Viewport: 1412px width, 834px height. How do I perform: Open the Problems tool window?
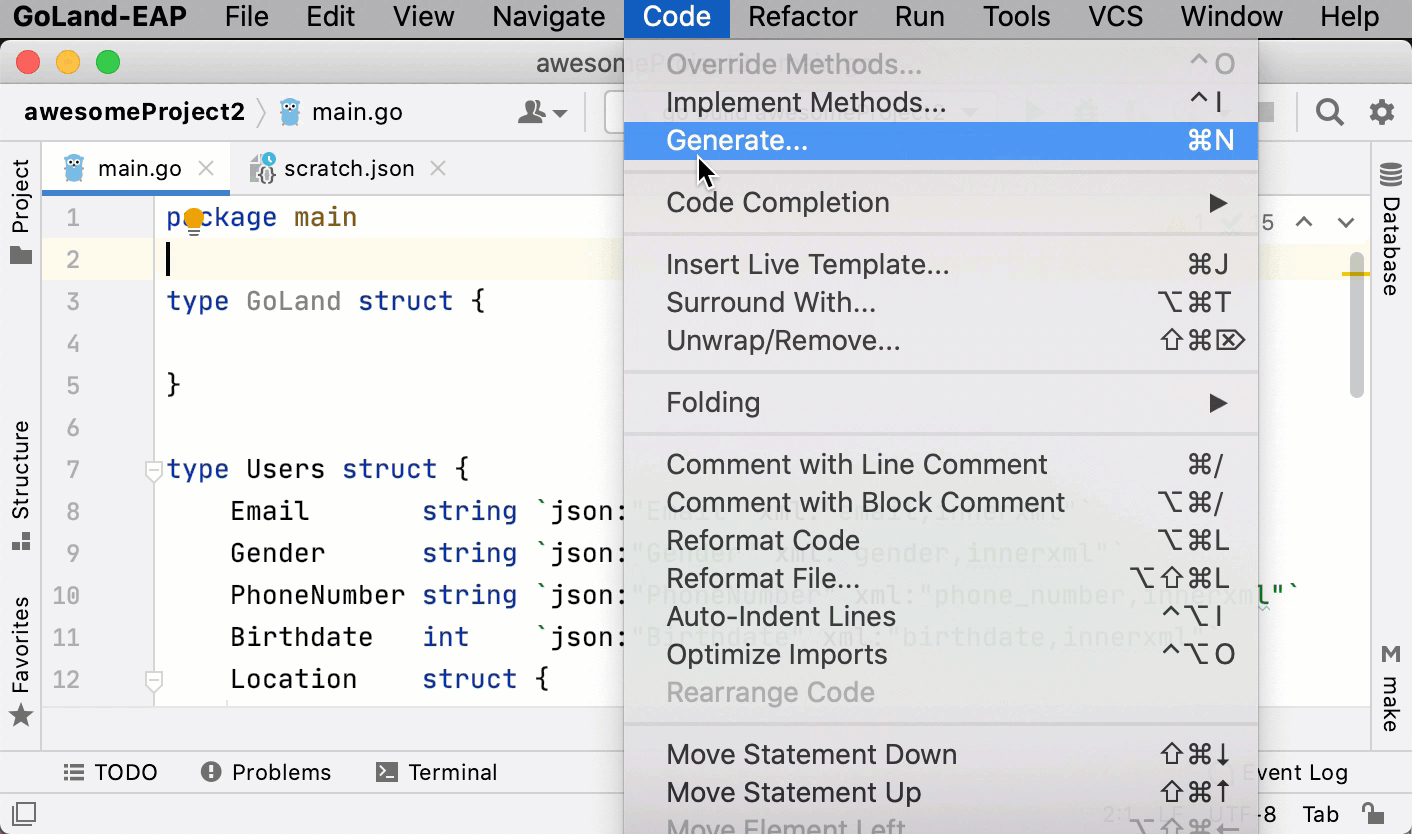click(x=266, y=772)
